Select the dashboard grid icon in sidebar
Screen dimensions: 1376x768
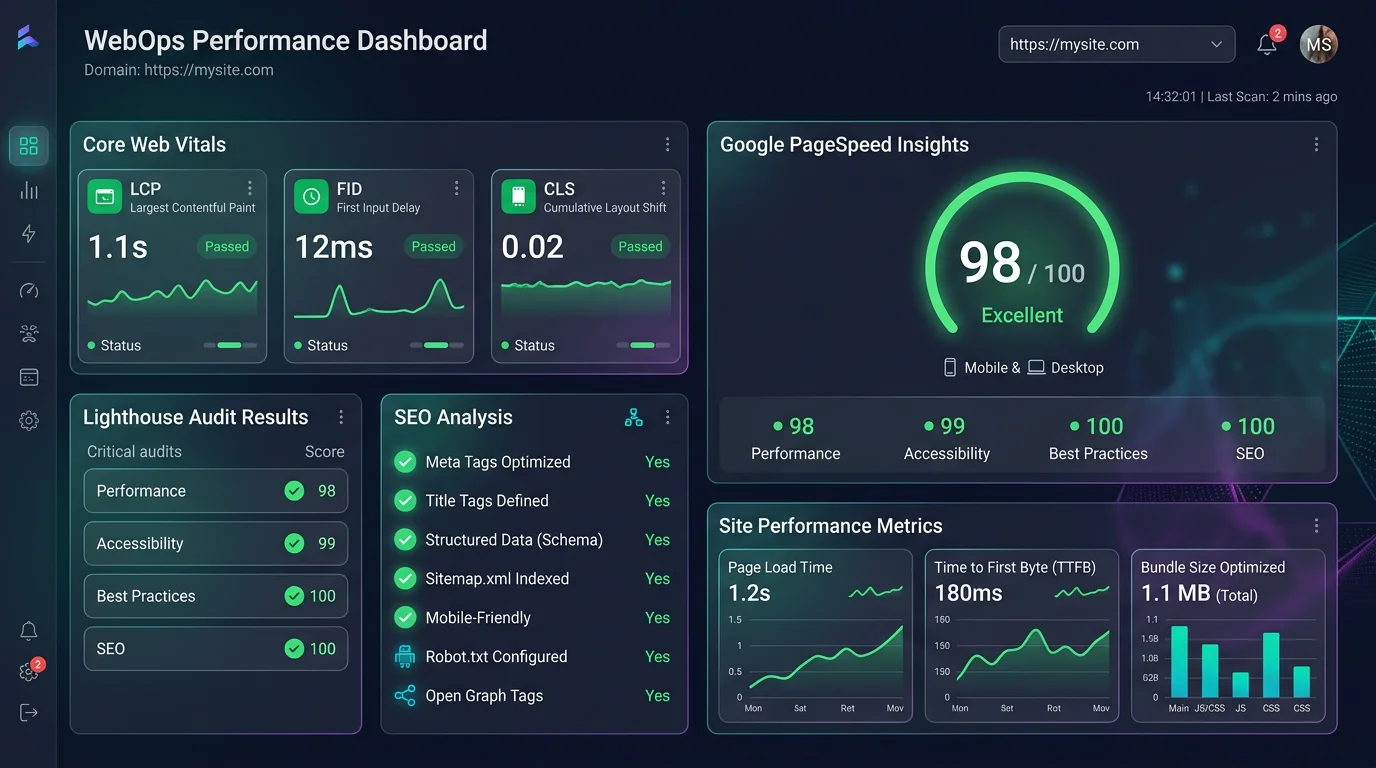point(28,146)
